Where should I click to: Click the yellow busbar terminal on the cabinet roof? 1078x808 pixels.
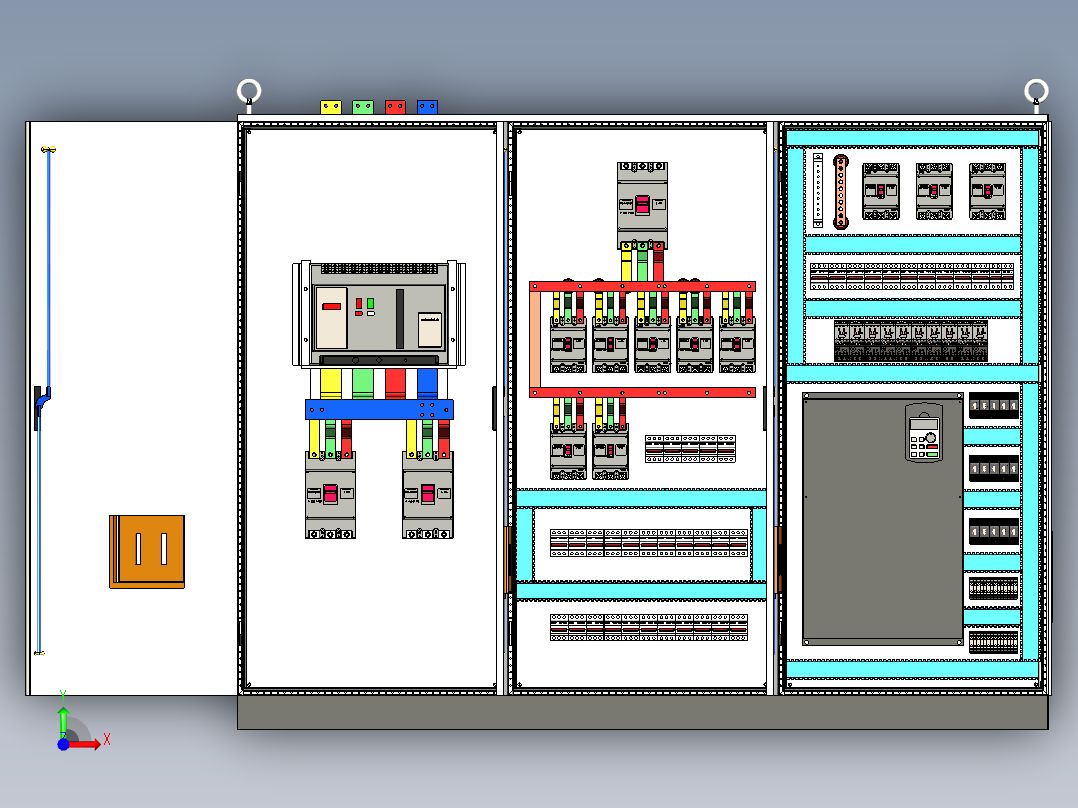[331, 107]
